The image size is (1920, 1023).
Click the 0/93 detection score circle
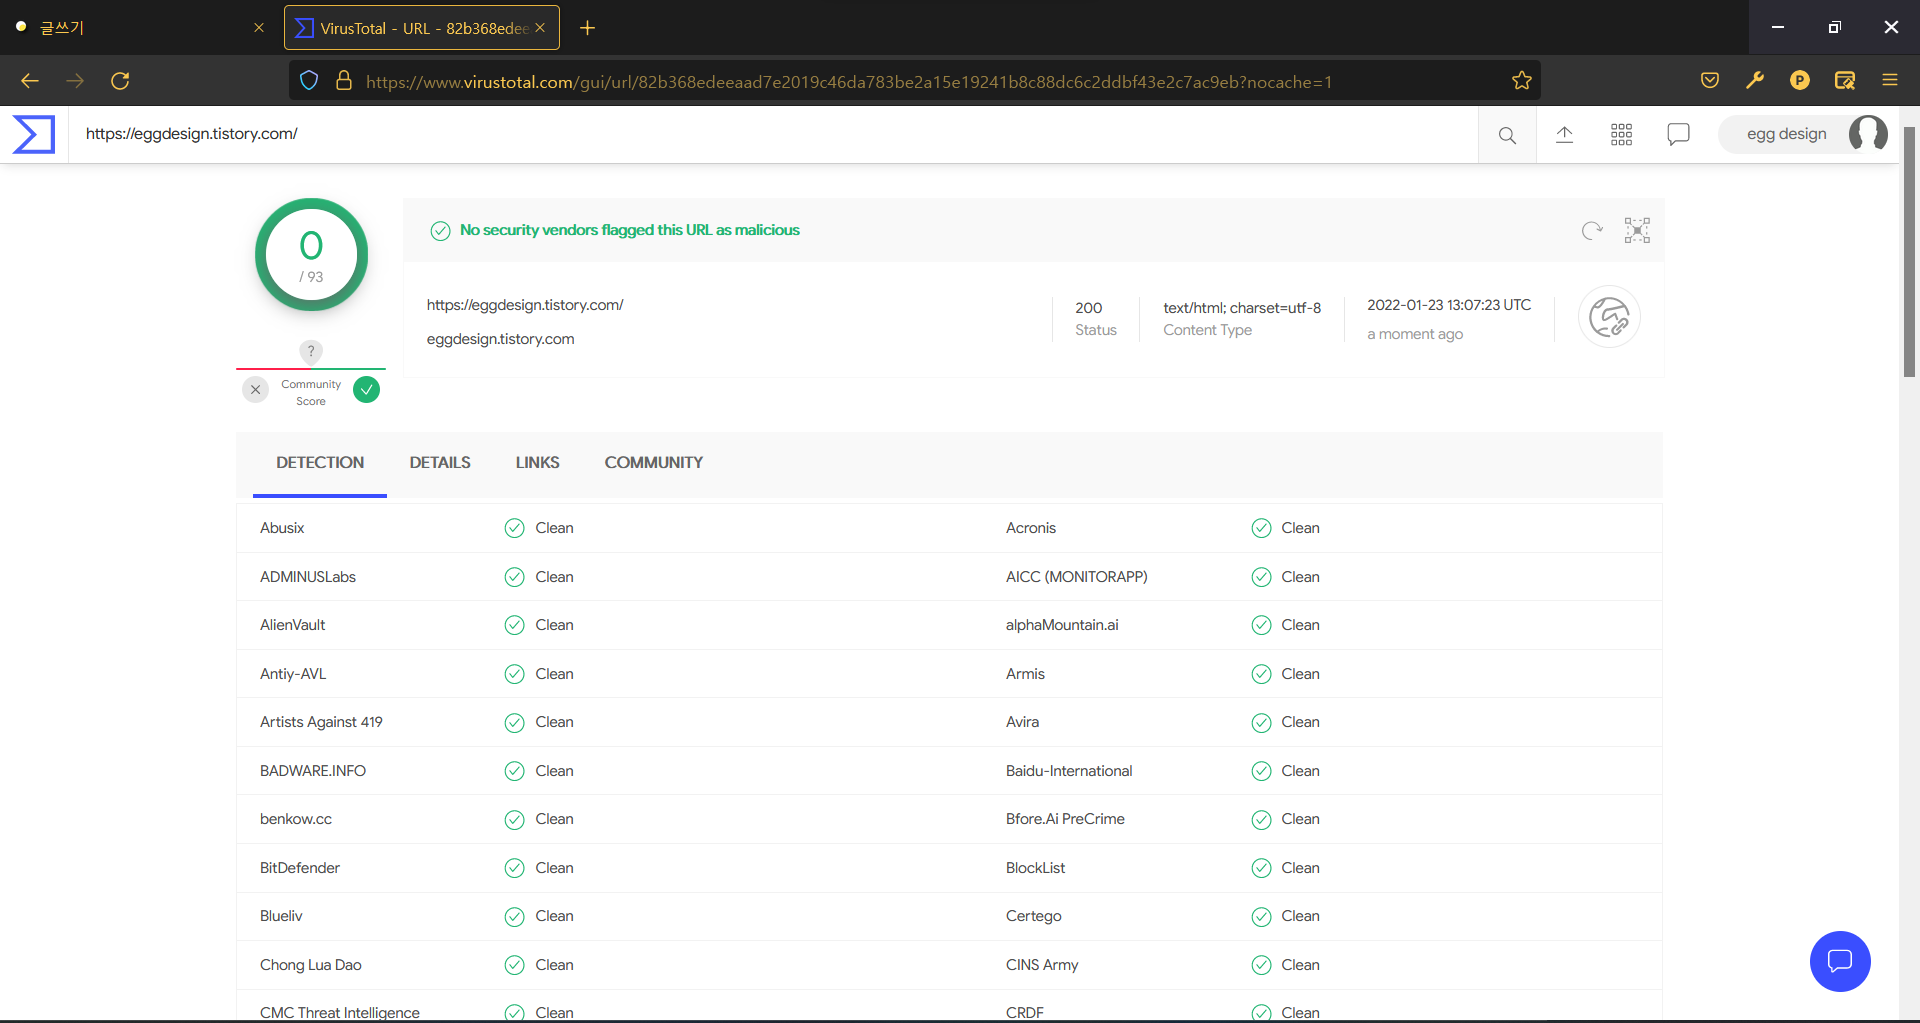coord(311,255)
